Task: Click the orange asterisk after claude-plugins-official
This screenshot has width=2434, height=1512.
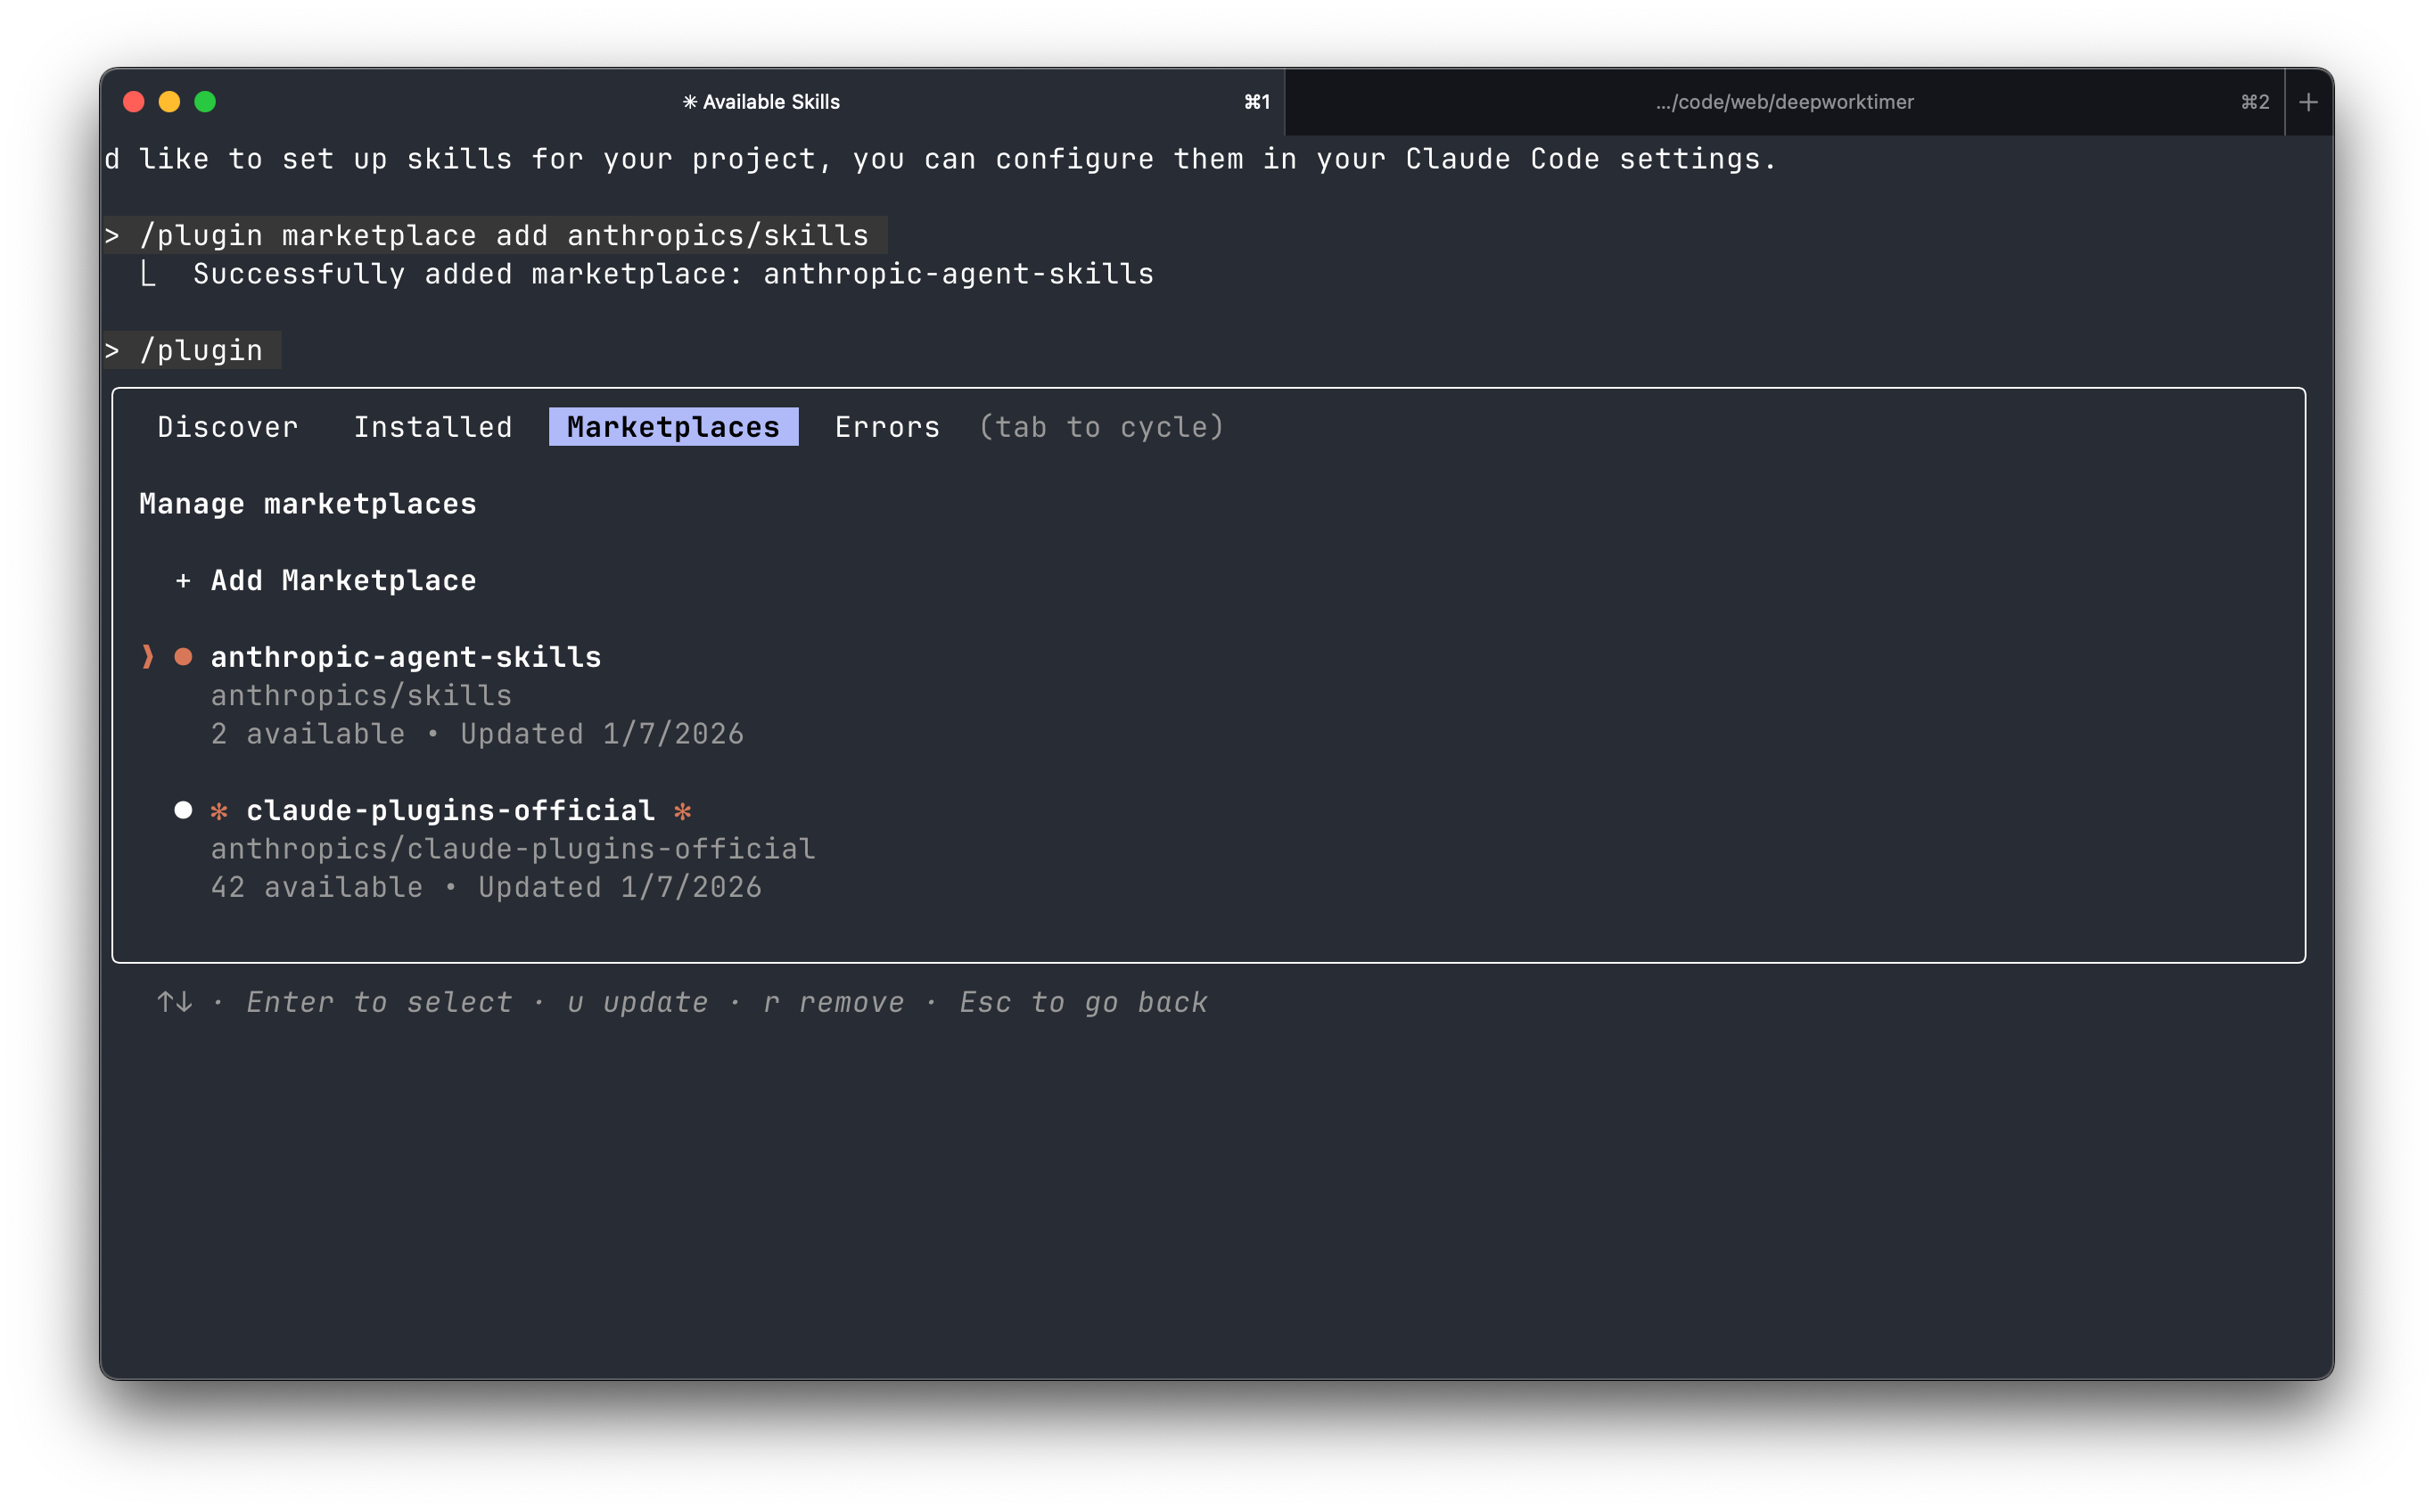Action: coord(683,811)
